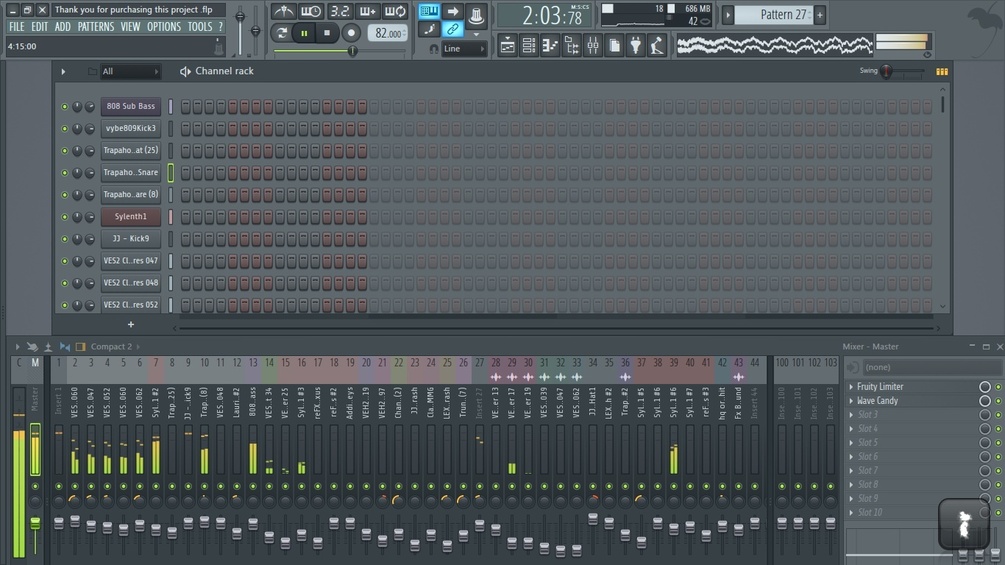Viewport: 1005px width, 565px height.
Task: Open the Line snap dropdown
Action: tap(463, 49)
